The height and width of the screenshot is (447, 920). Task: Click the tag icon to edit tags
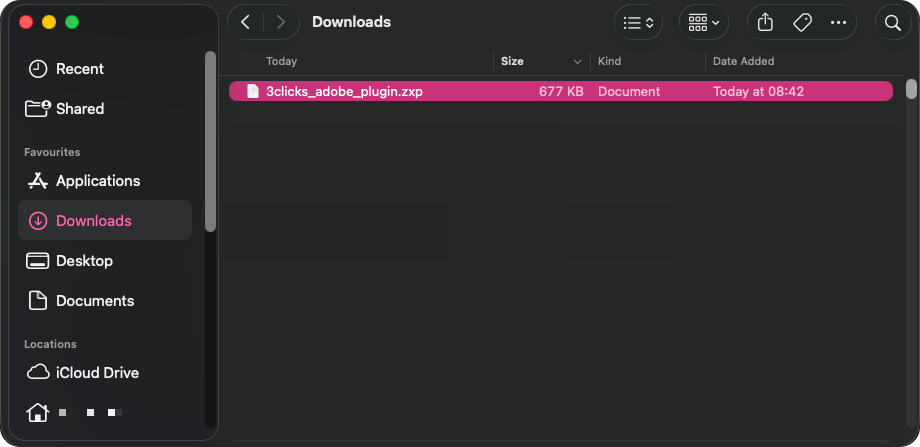point(801,22)
